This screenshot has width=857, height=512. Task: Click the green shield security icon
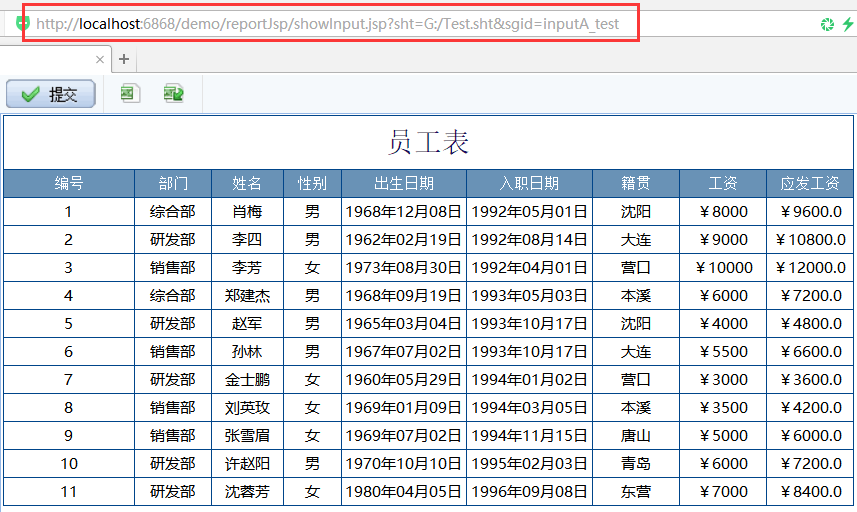click(22, 23)
